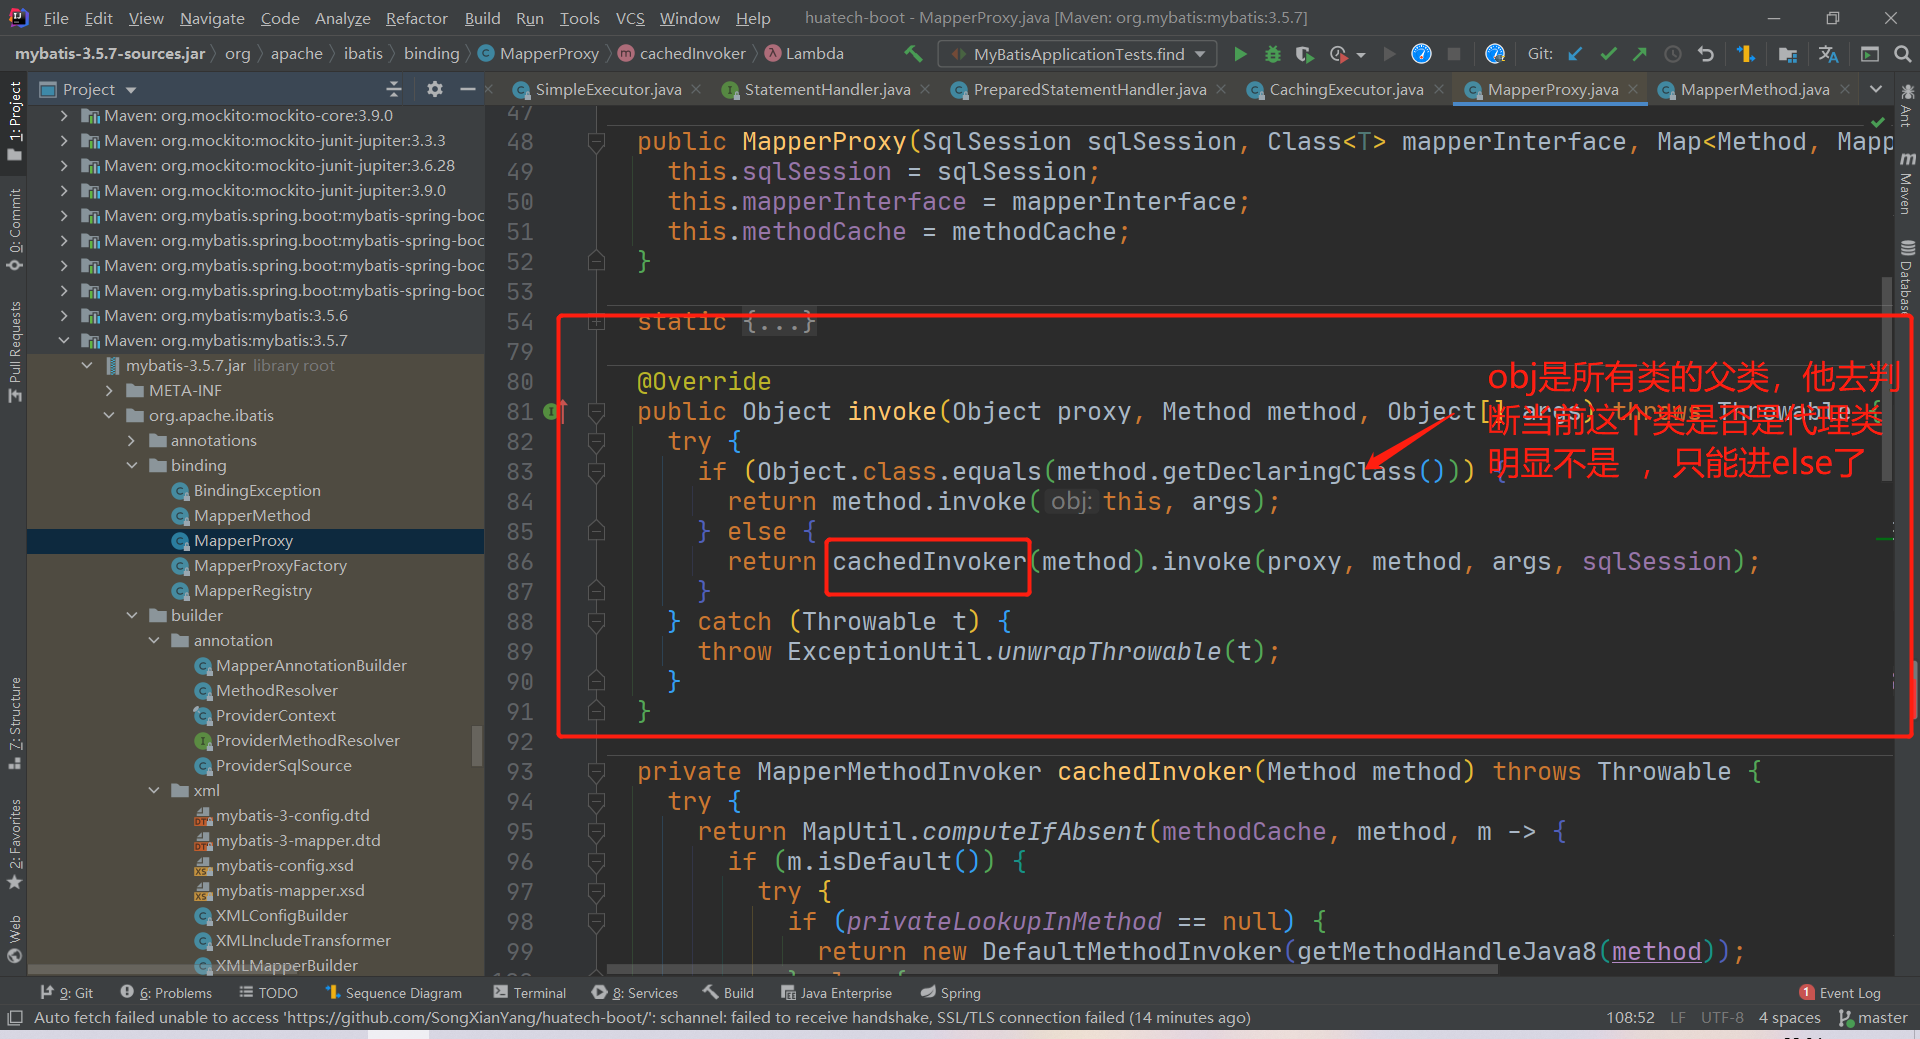Click the blue gauge profiler icon
Screen dimensions: 1920x1039
click(1421, 54)
